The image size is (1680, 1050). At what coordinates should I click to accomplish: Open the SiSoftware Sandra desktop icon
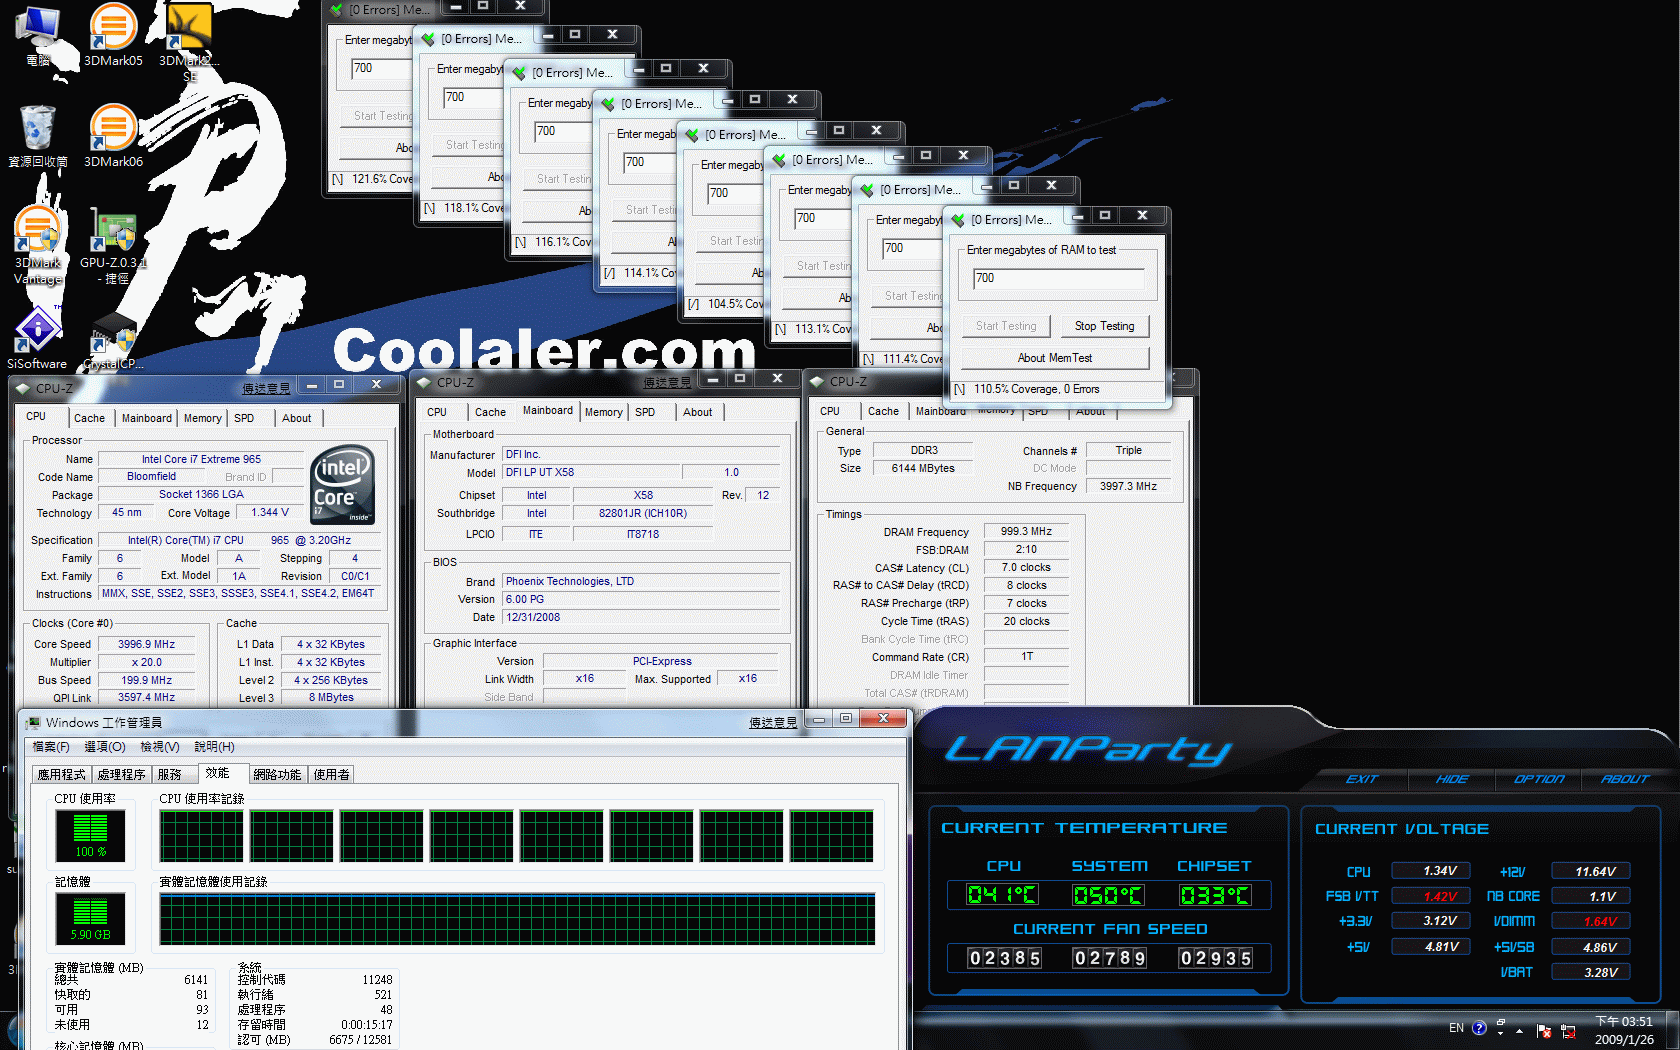coord(37,338)
